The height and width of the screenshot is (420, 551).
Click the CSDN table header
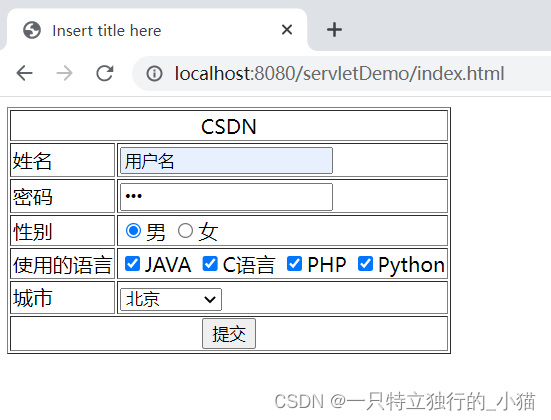[229, 127]
